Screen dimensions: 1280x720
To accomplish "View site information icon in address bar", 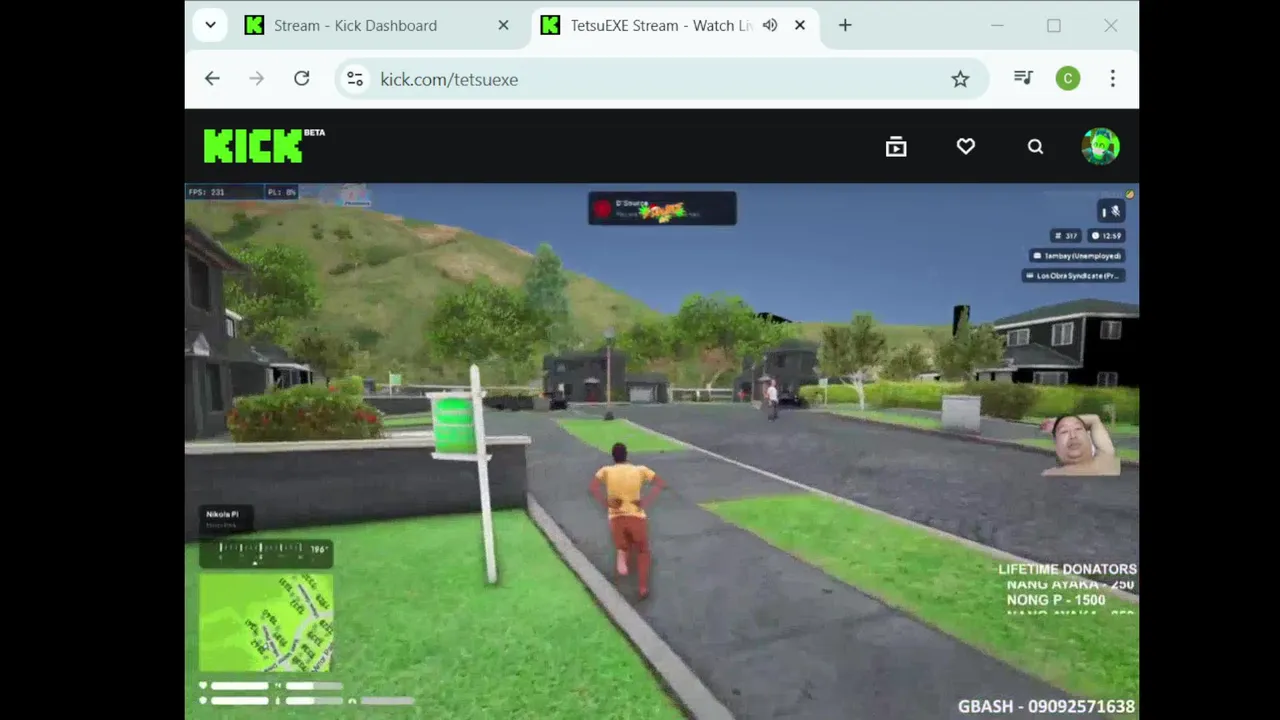I will [x=355, y=79].
